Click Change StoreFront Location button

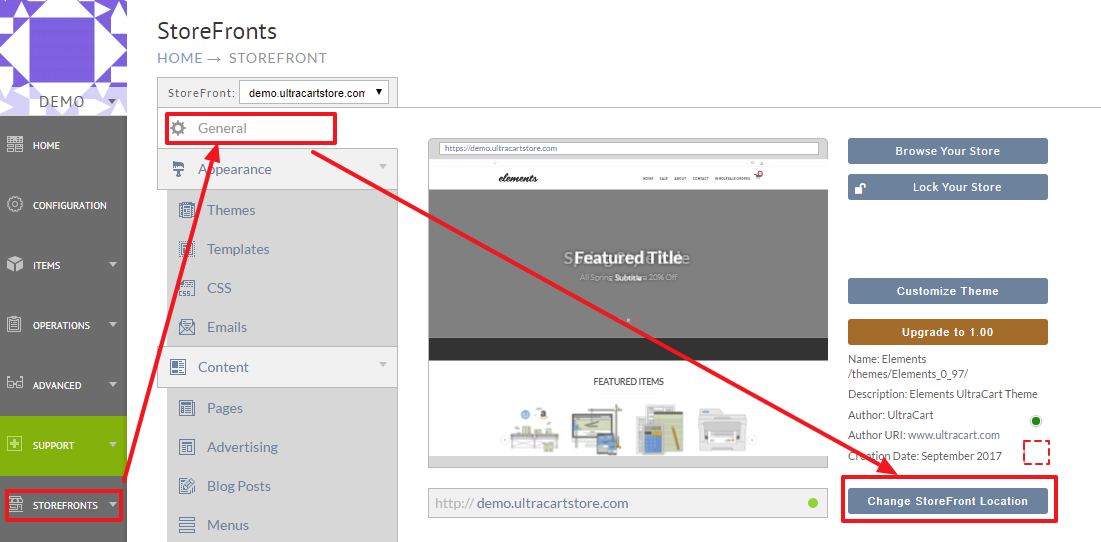tap(947, 501)
